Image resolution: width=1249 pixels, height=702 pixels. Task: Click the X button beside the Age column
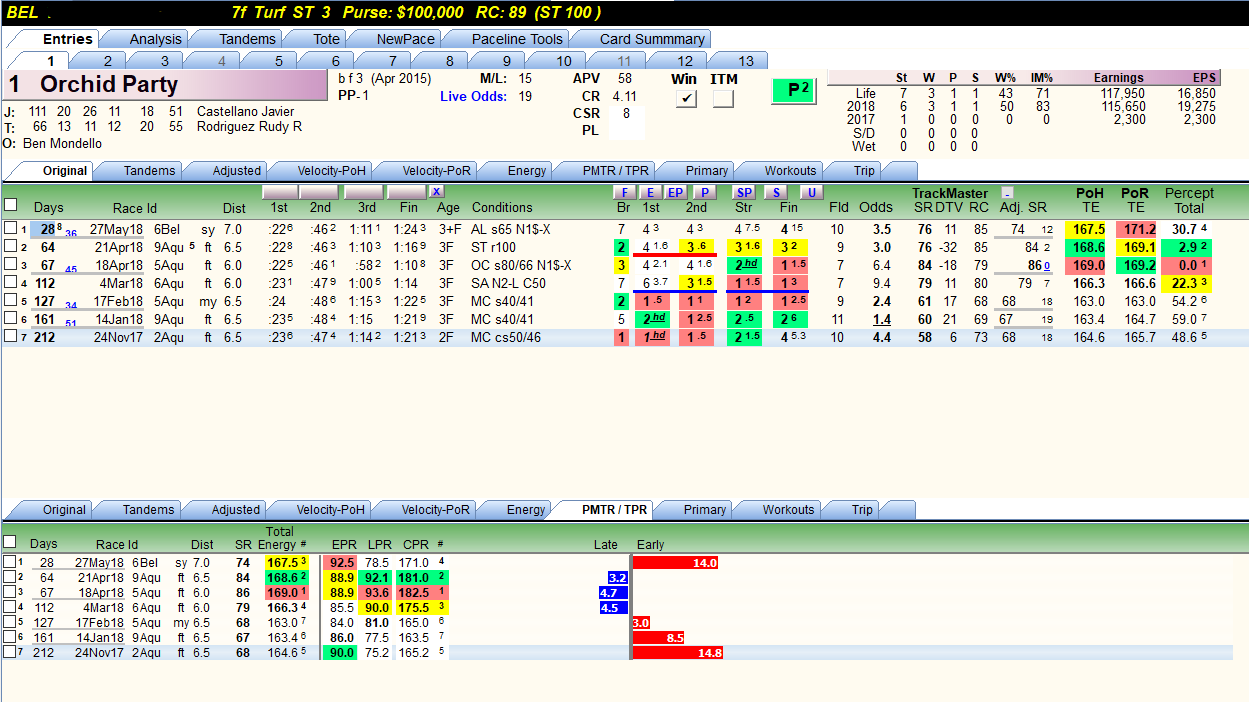(436, 192)
